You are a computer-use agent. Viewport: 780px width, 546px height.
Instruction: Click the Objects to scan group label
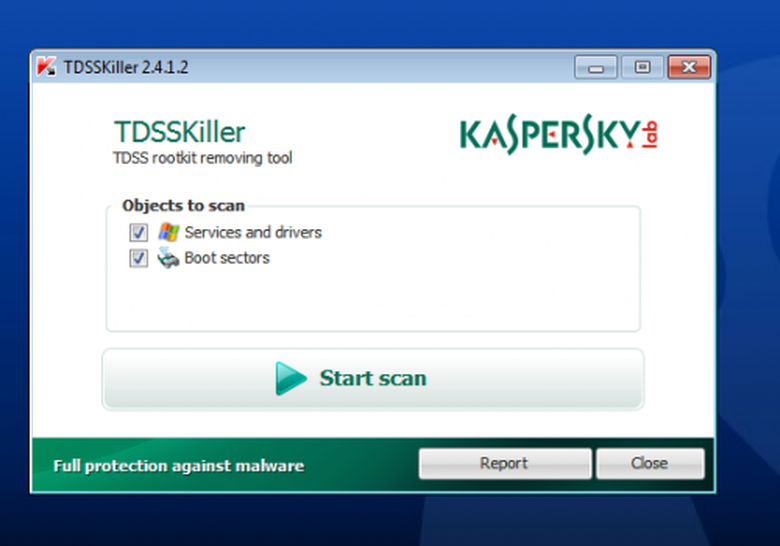[183, 205]
